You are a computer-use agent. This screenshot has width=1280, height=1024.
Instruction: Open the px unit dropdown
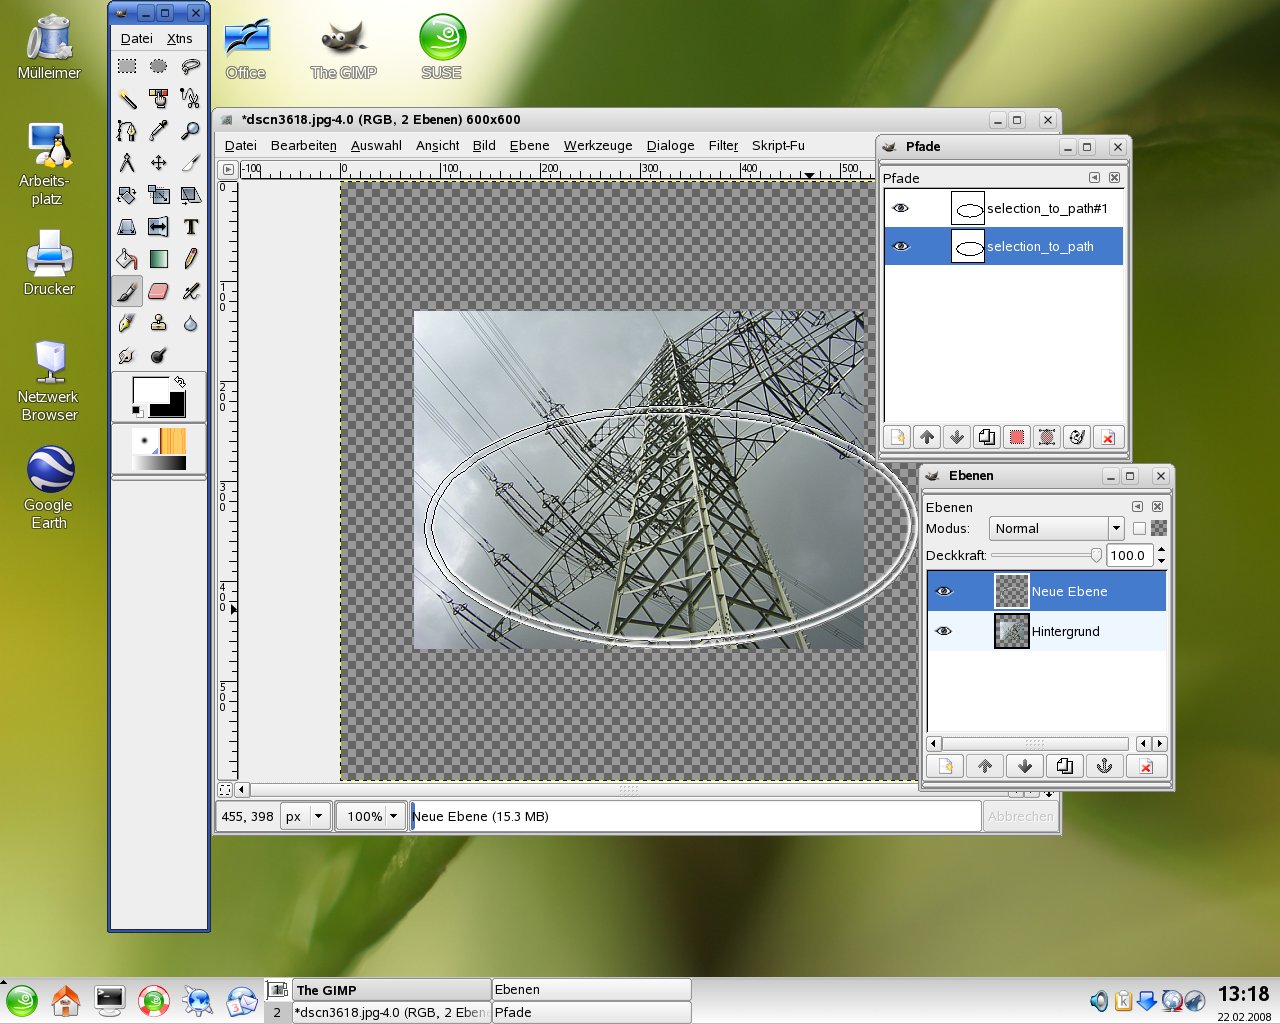306,816
